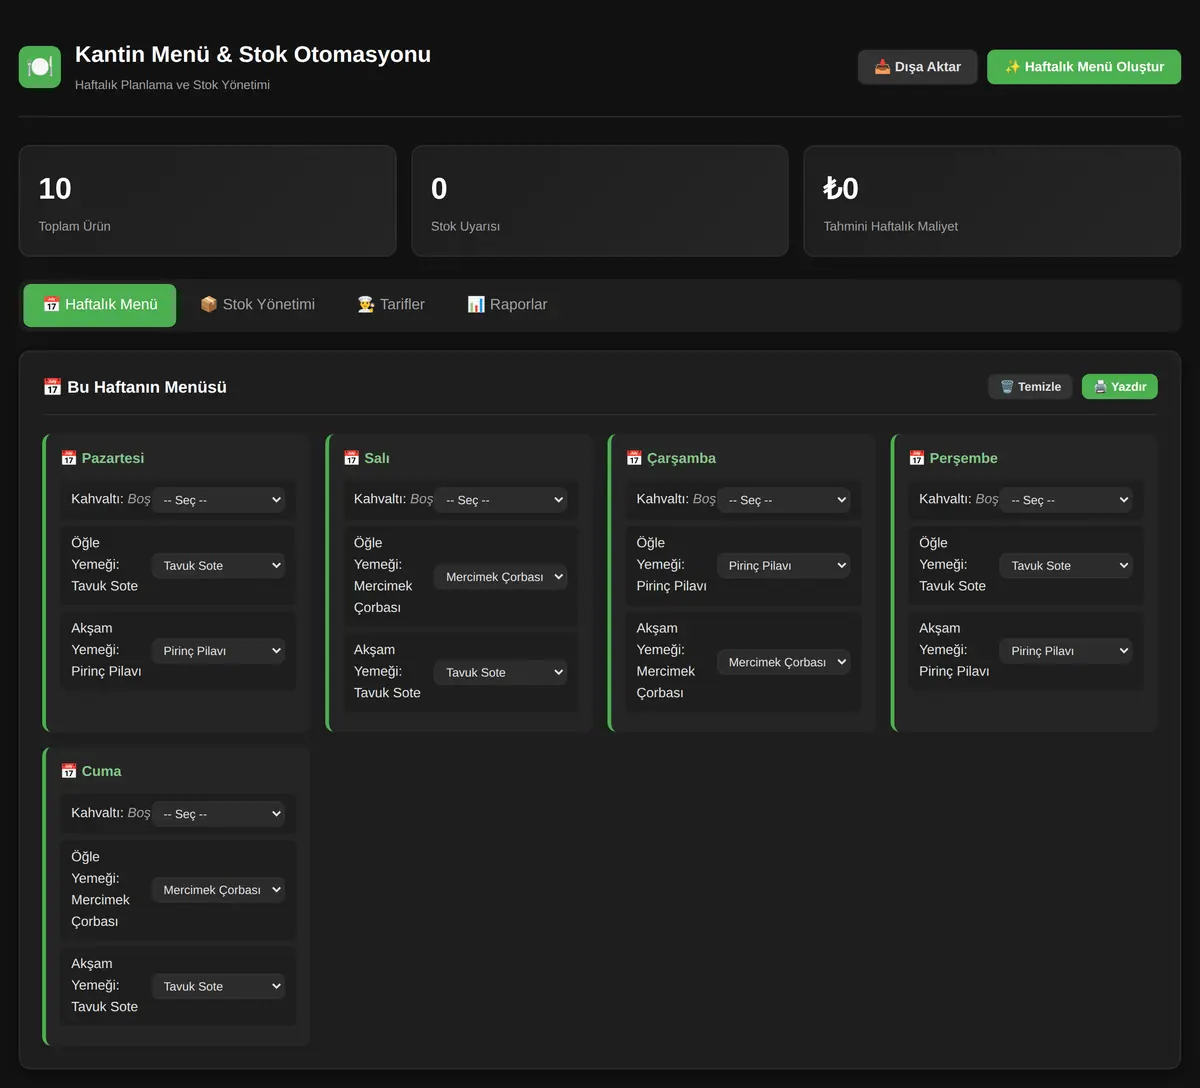Click calendar icon in Bu Haftanın Menüsü heading
Screen dimensions: 1200x1088
[x=52, y=387]
